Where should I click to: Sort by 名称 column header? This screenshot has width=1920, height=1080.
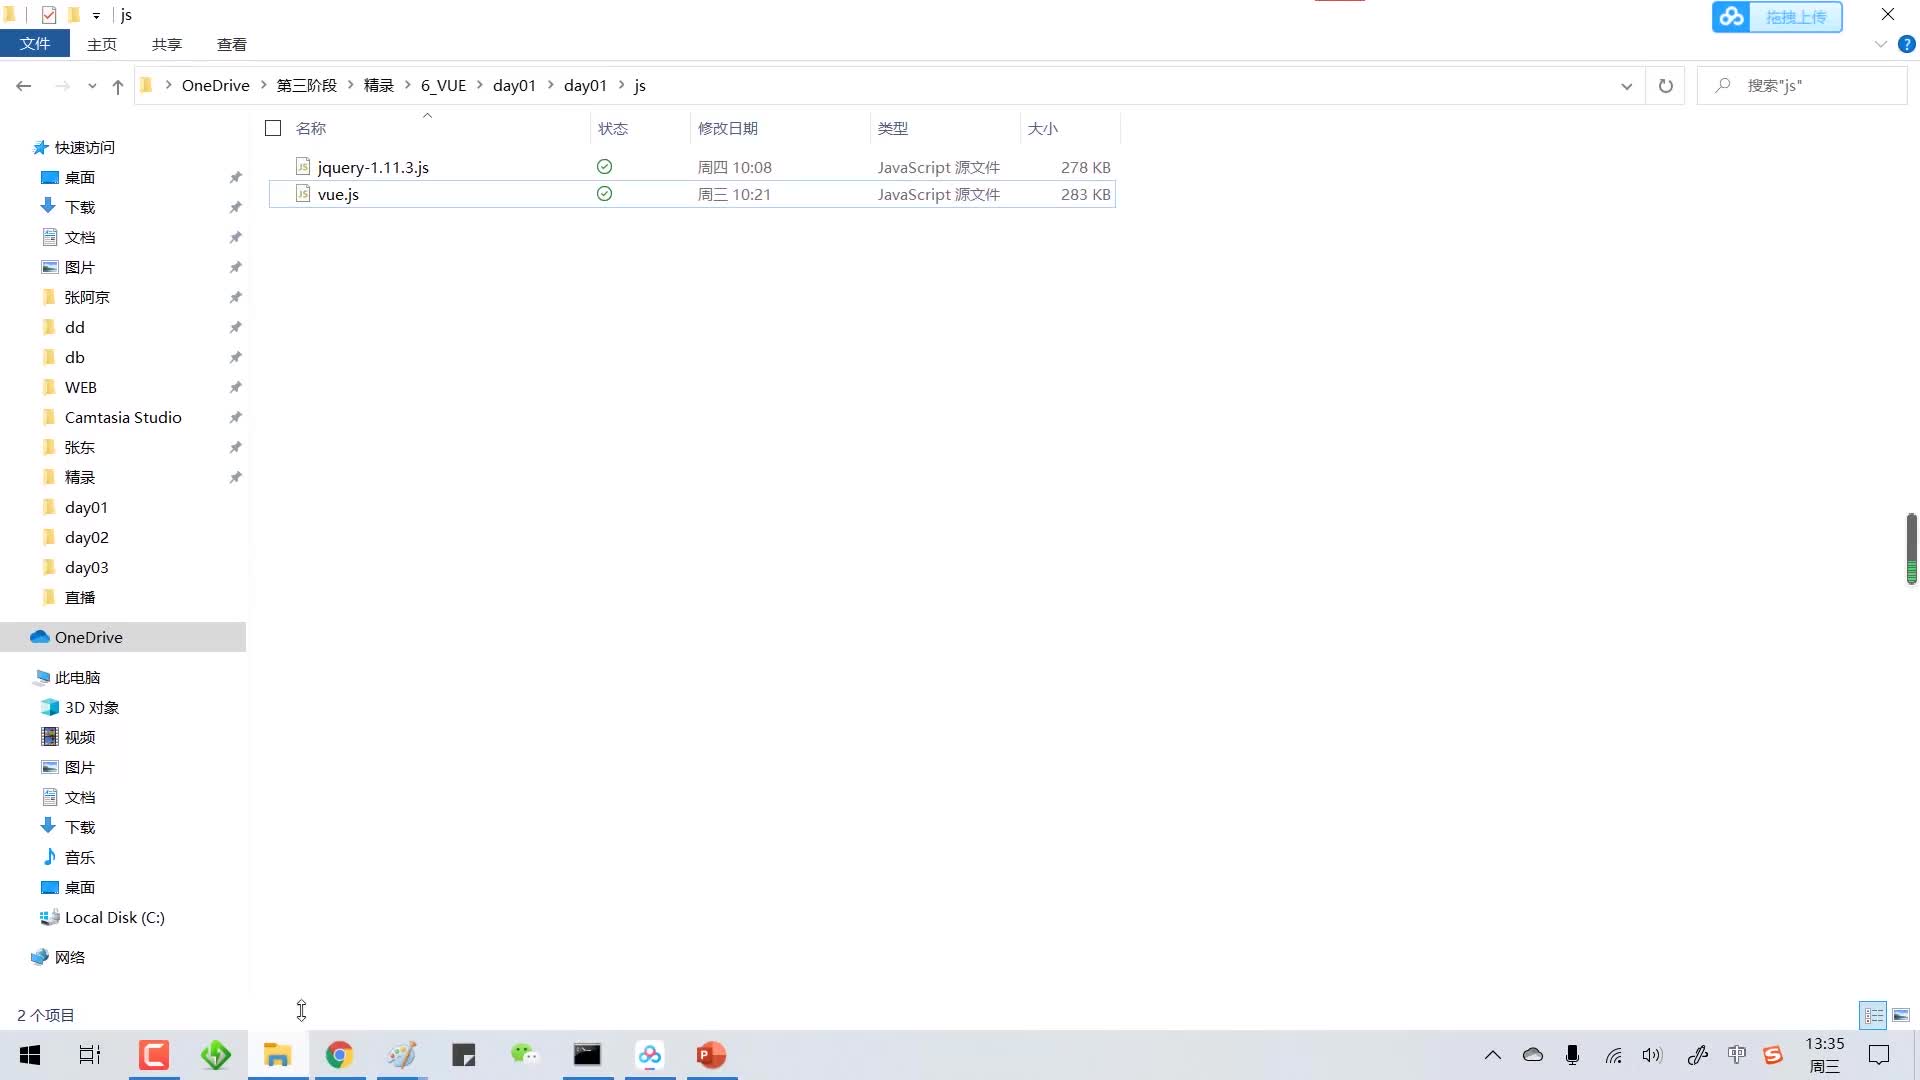coord(311,128)
